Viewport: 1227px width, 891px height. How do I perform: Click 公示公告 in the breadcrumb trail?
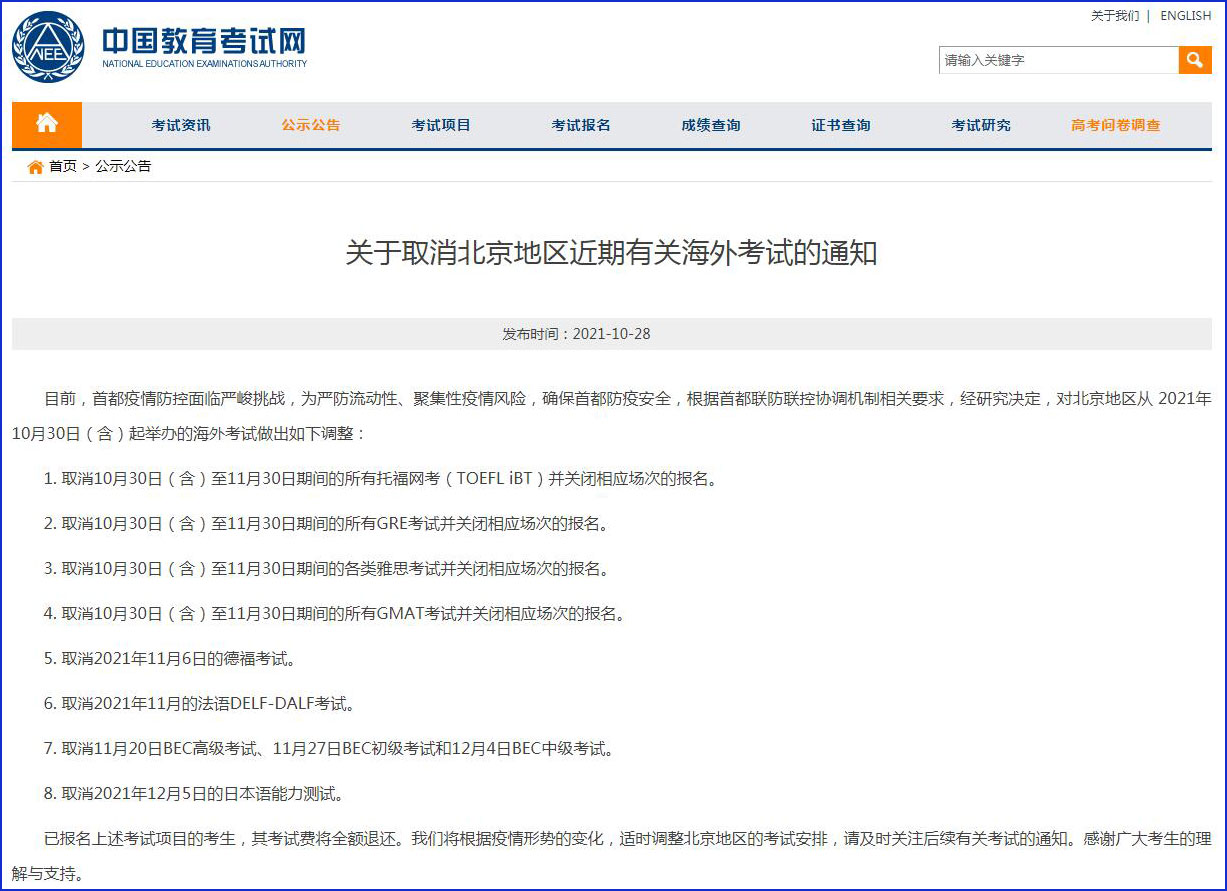coord(123,167)
